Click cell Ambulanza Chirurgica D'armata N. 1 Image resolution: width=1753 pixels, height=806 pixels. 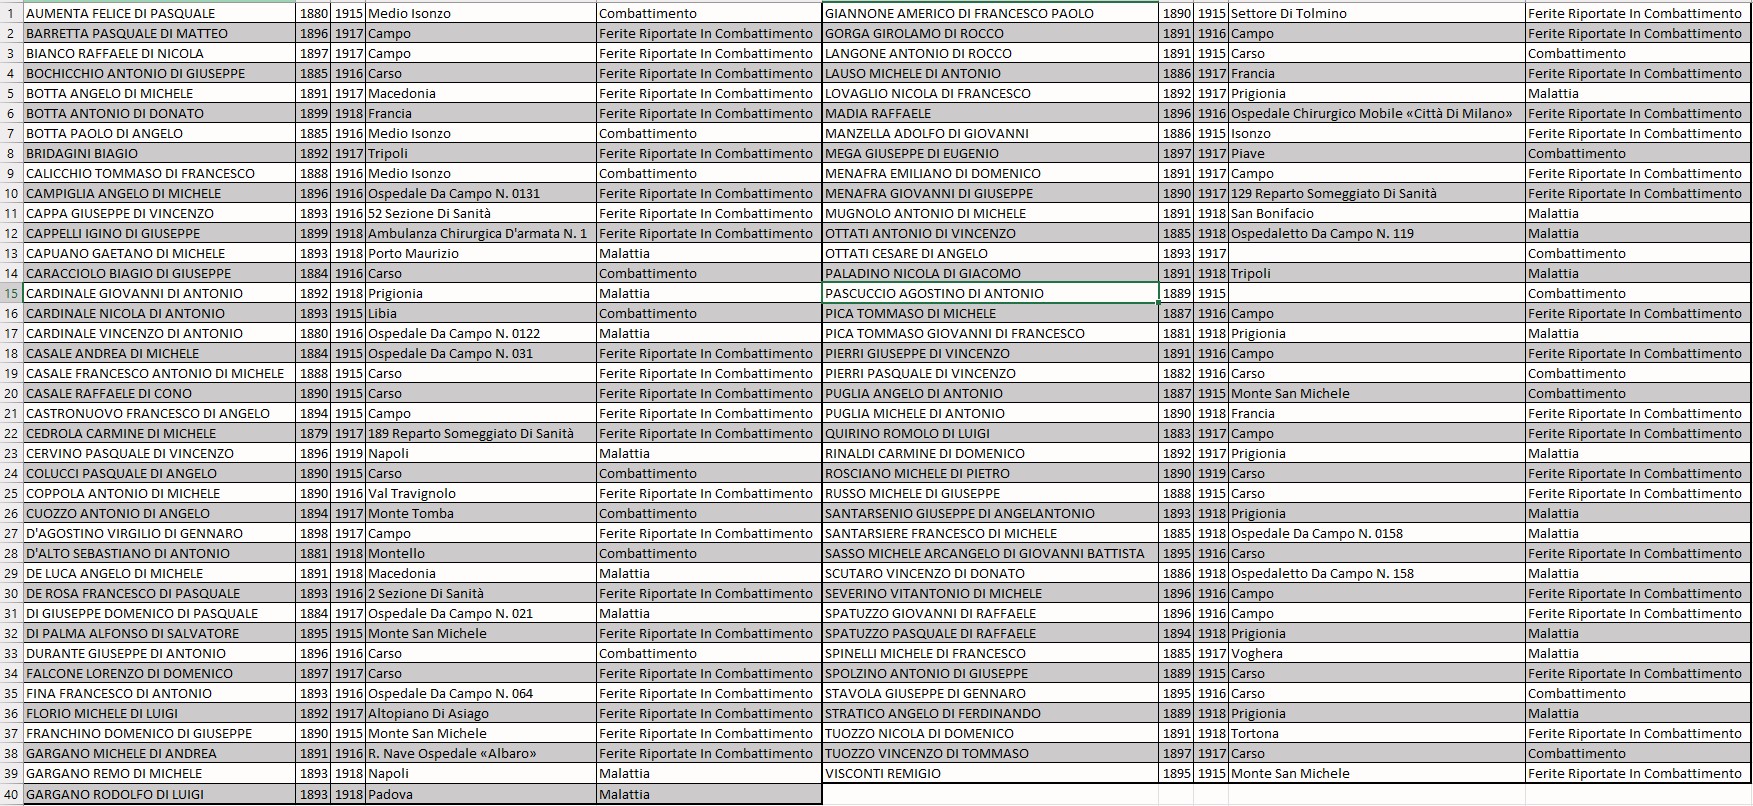point(481,233)
